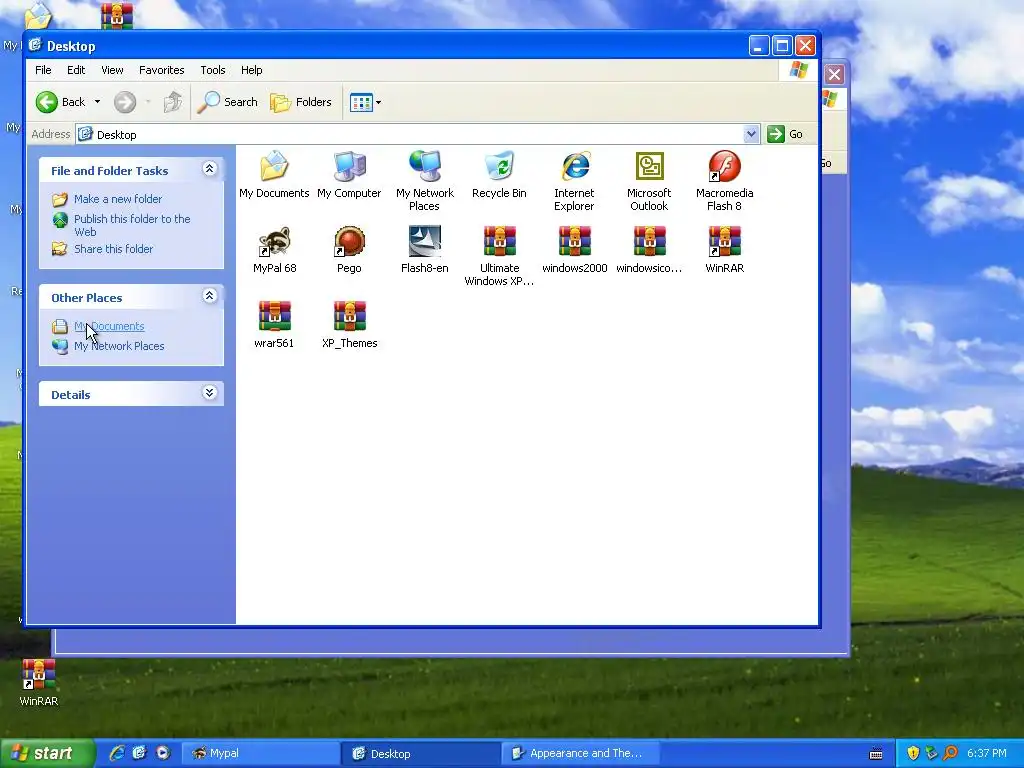This screenshot has width=1024, height=768.
Task: Click the Back toolbar button
Action: click(x=60, y=102)
